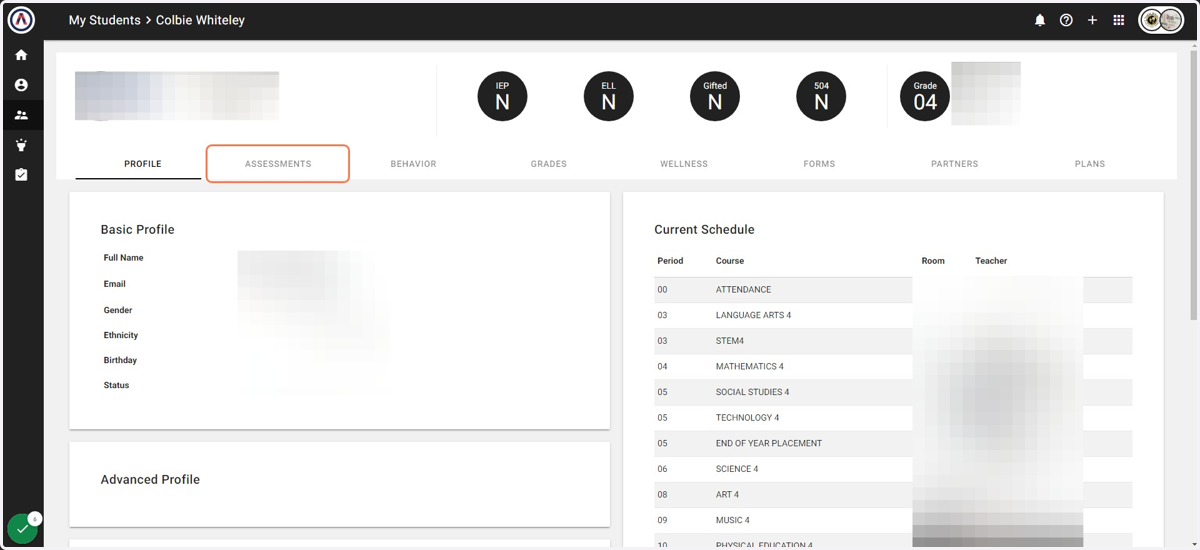Viewport: 1200px width, 550px height.
Task: Go to Home in the sidebar
Action: tap(21, 55)
